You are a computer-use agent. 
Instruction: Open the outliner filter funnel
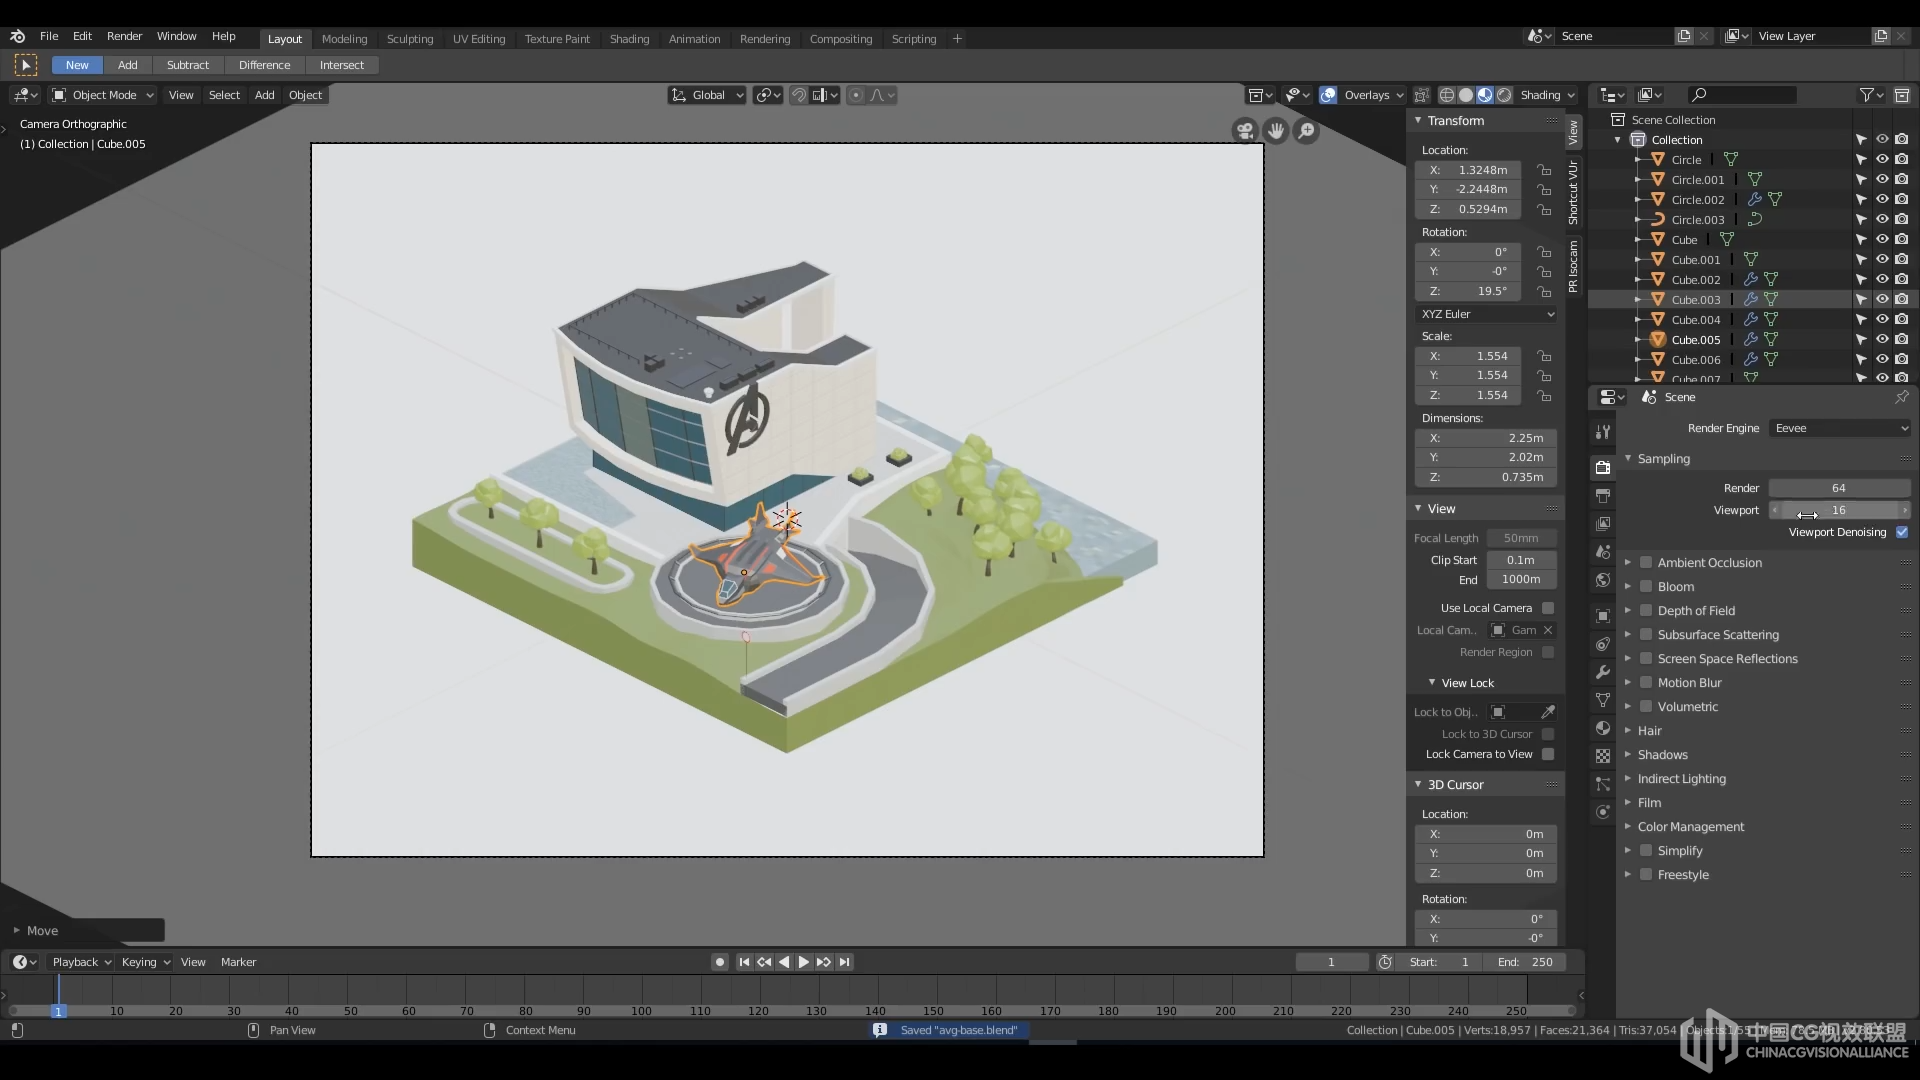tap(1870, 95)
